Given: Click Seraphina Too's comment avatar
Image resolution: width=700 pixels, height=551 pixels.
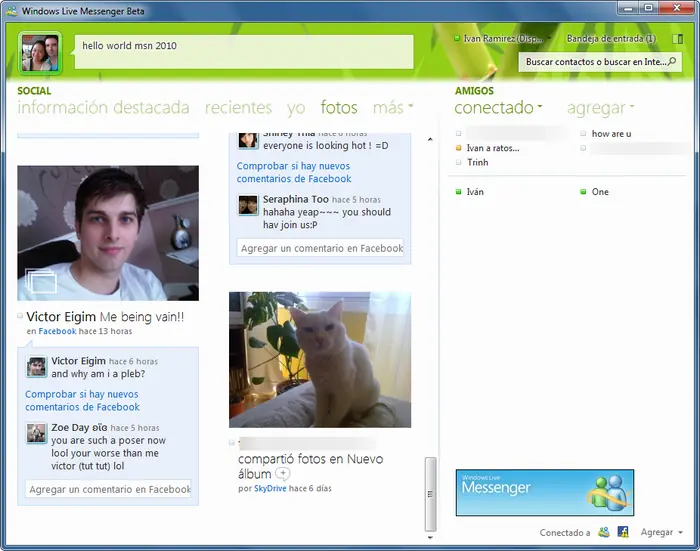Looking at the screenshot, I should (248, 205).
